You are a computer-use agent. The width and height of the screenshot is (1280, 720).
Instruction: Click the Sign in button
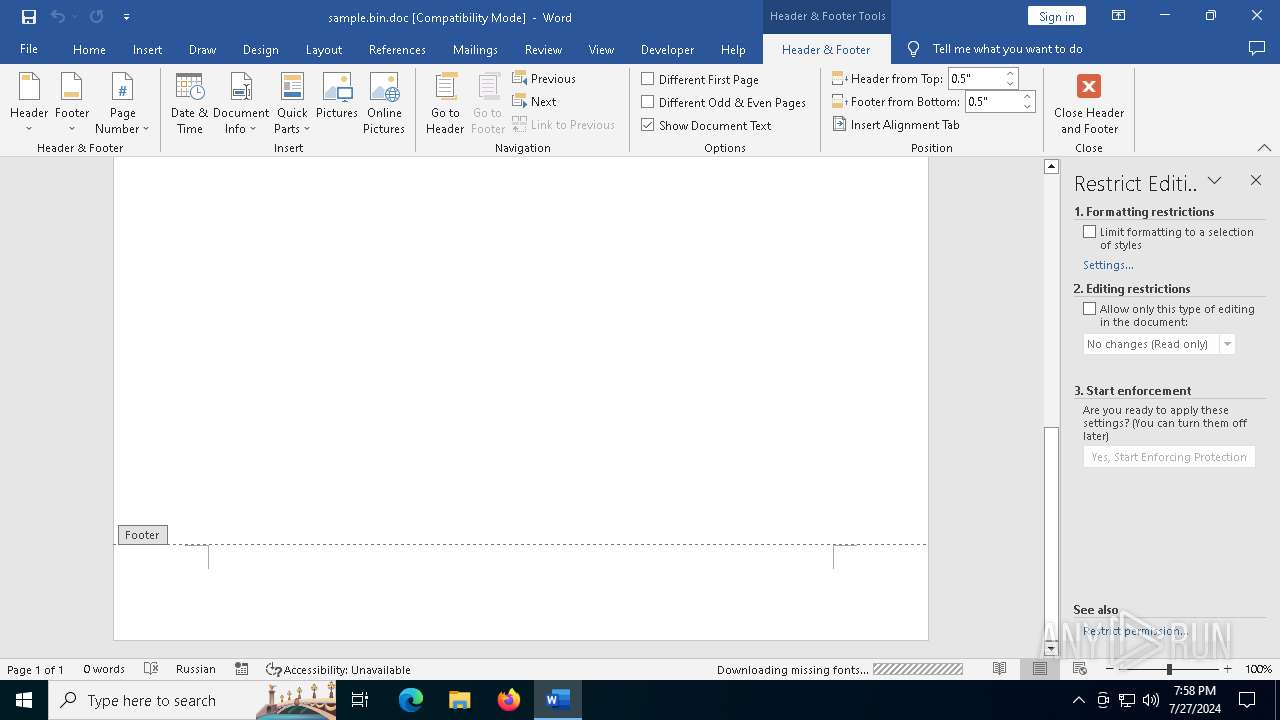tap(1056, 16)
